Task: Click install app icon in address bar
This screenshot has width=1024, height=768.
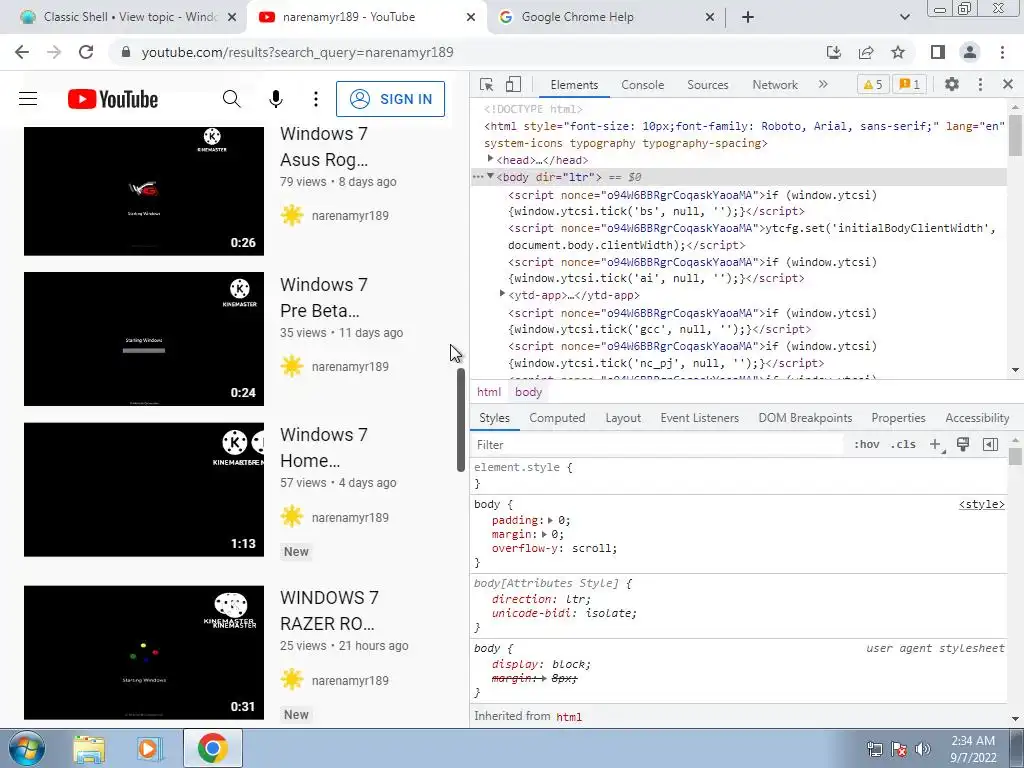Action: click(x=833, y=52)
